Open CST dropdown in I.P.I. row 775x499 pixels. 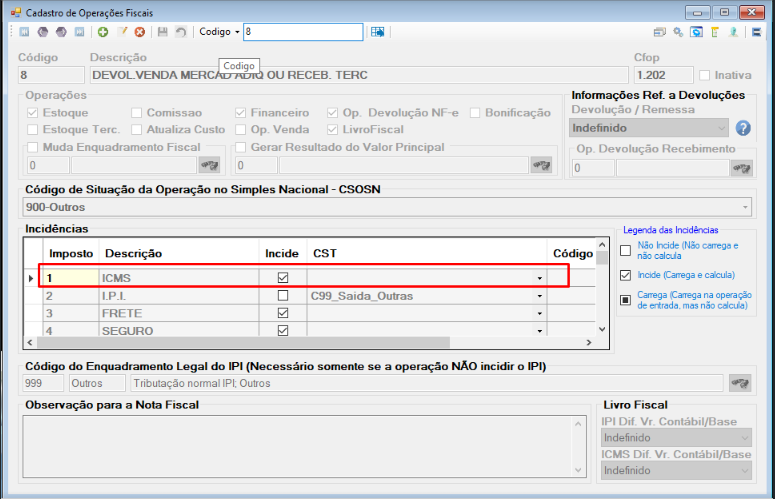pos(540,296)
